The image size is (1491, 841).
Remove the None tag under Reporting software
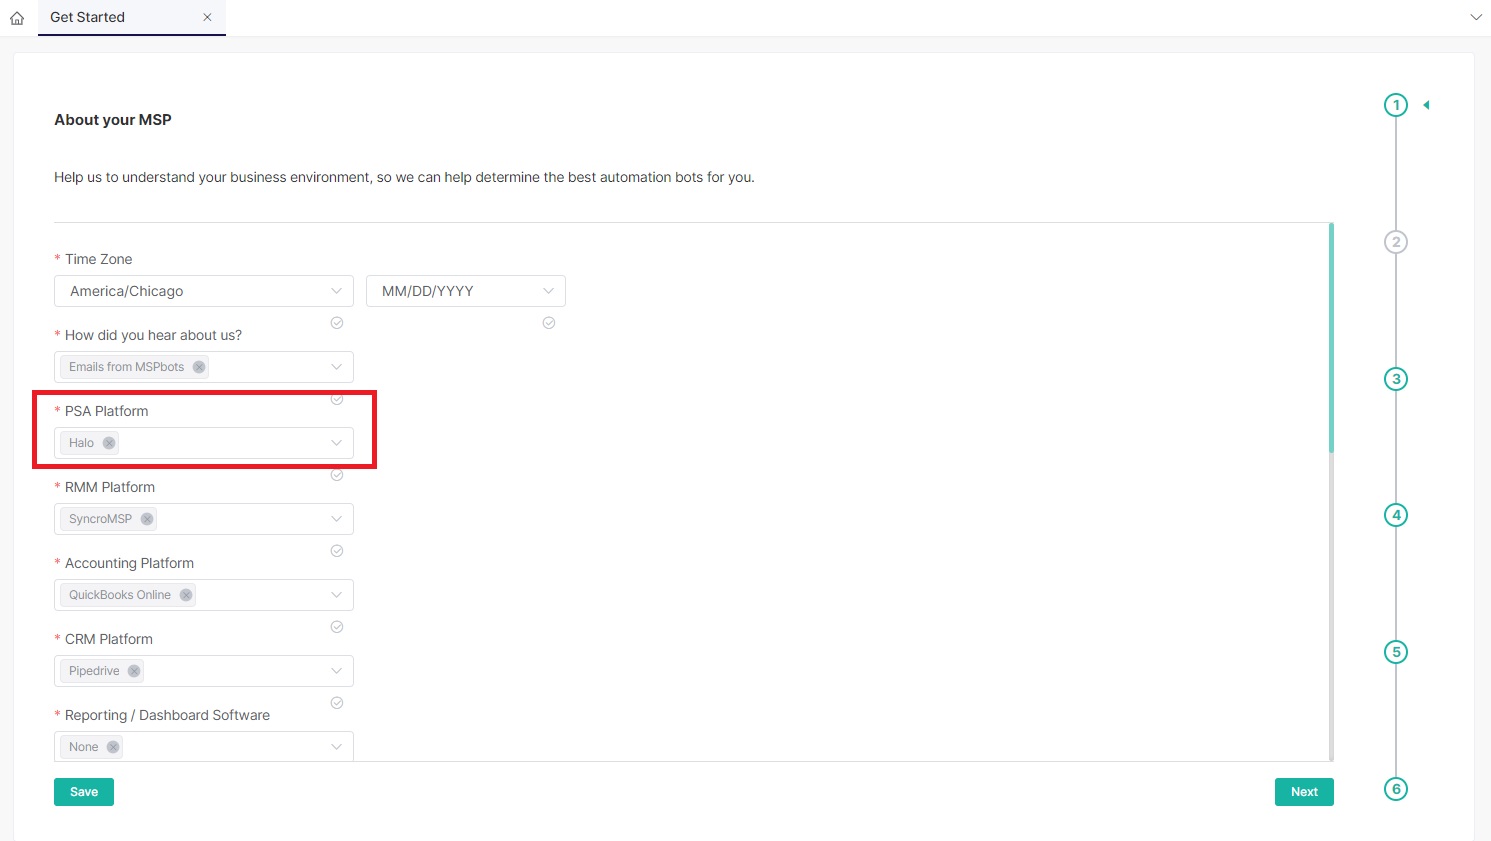[x=113, y=746]
